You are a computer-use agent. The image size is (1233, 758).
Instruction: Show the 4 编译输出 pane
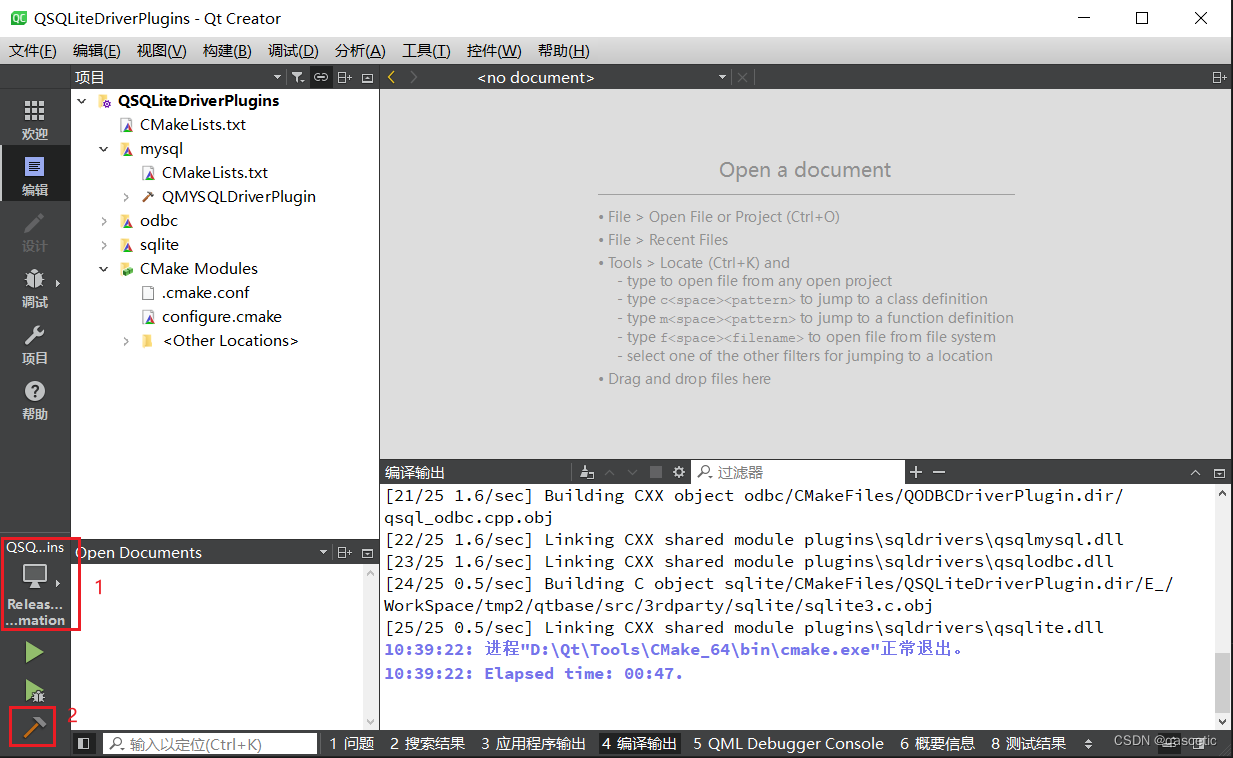[640, 744]
